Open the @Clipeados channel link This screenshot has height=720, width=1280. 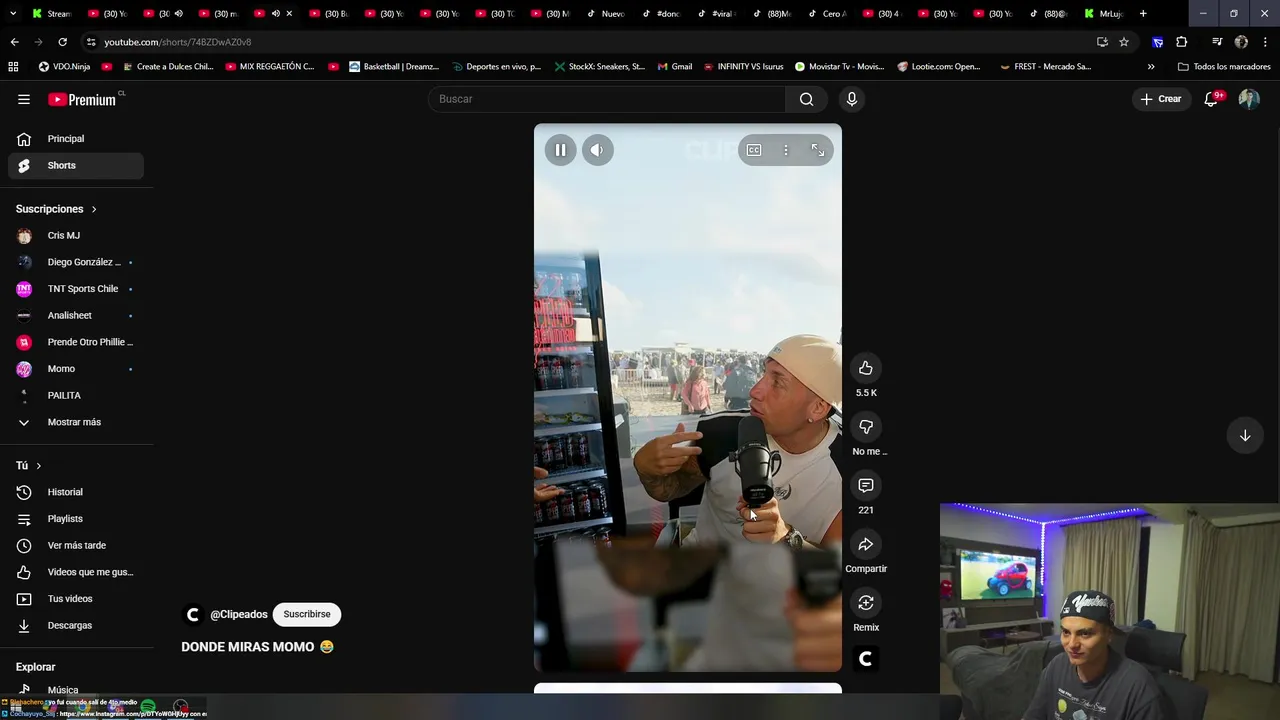click(x=239, y=614)
